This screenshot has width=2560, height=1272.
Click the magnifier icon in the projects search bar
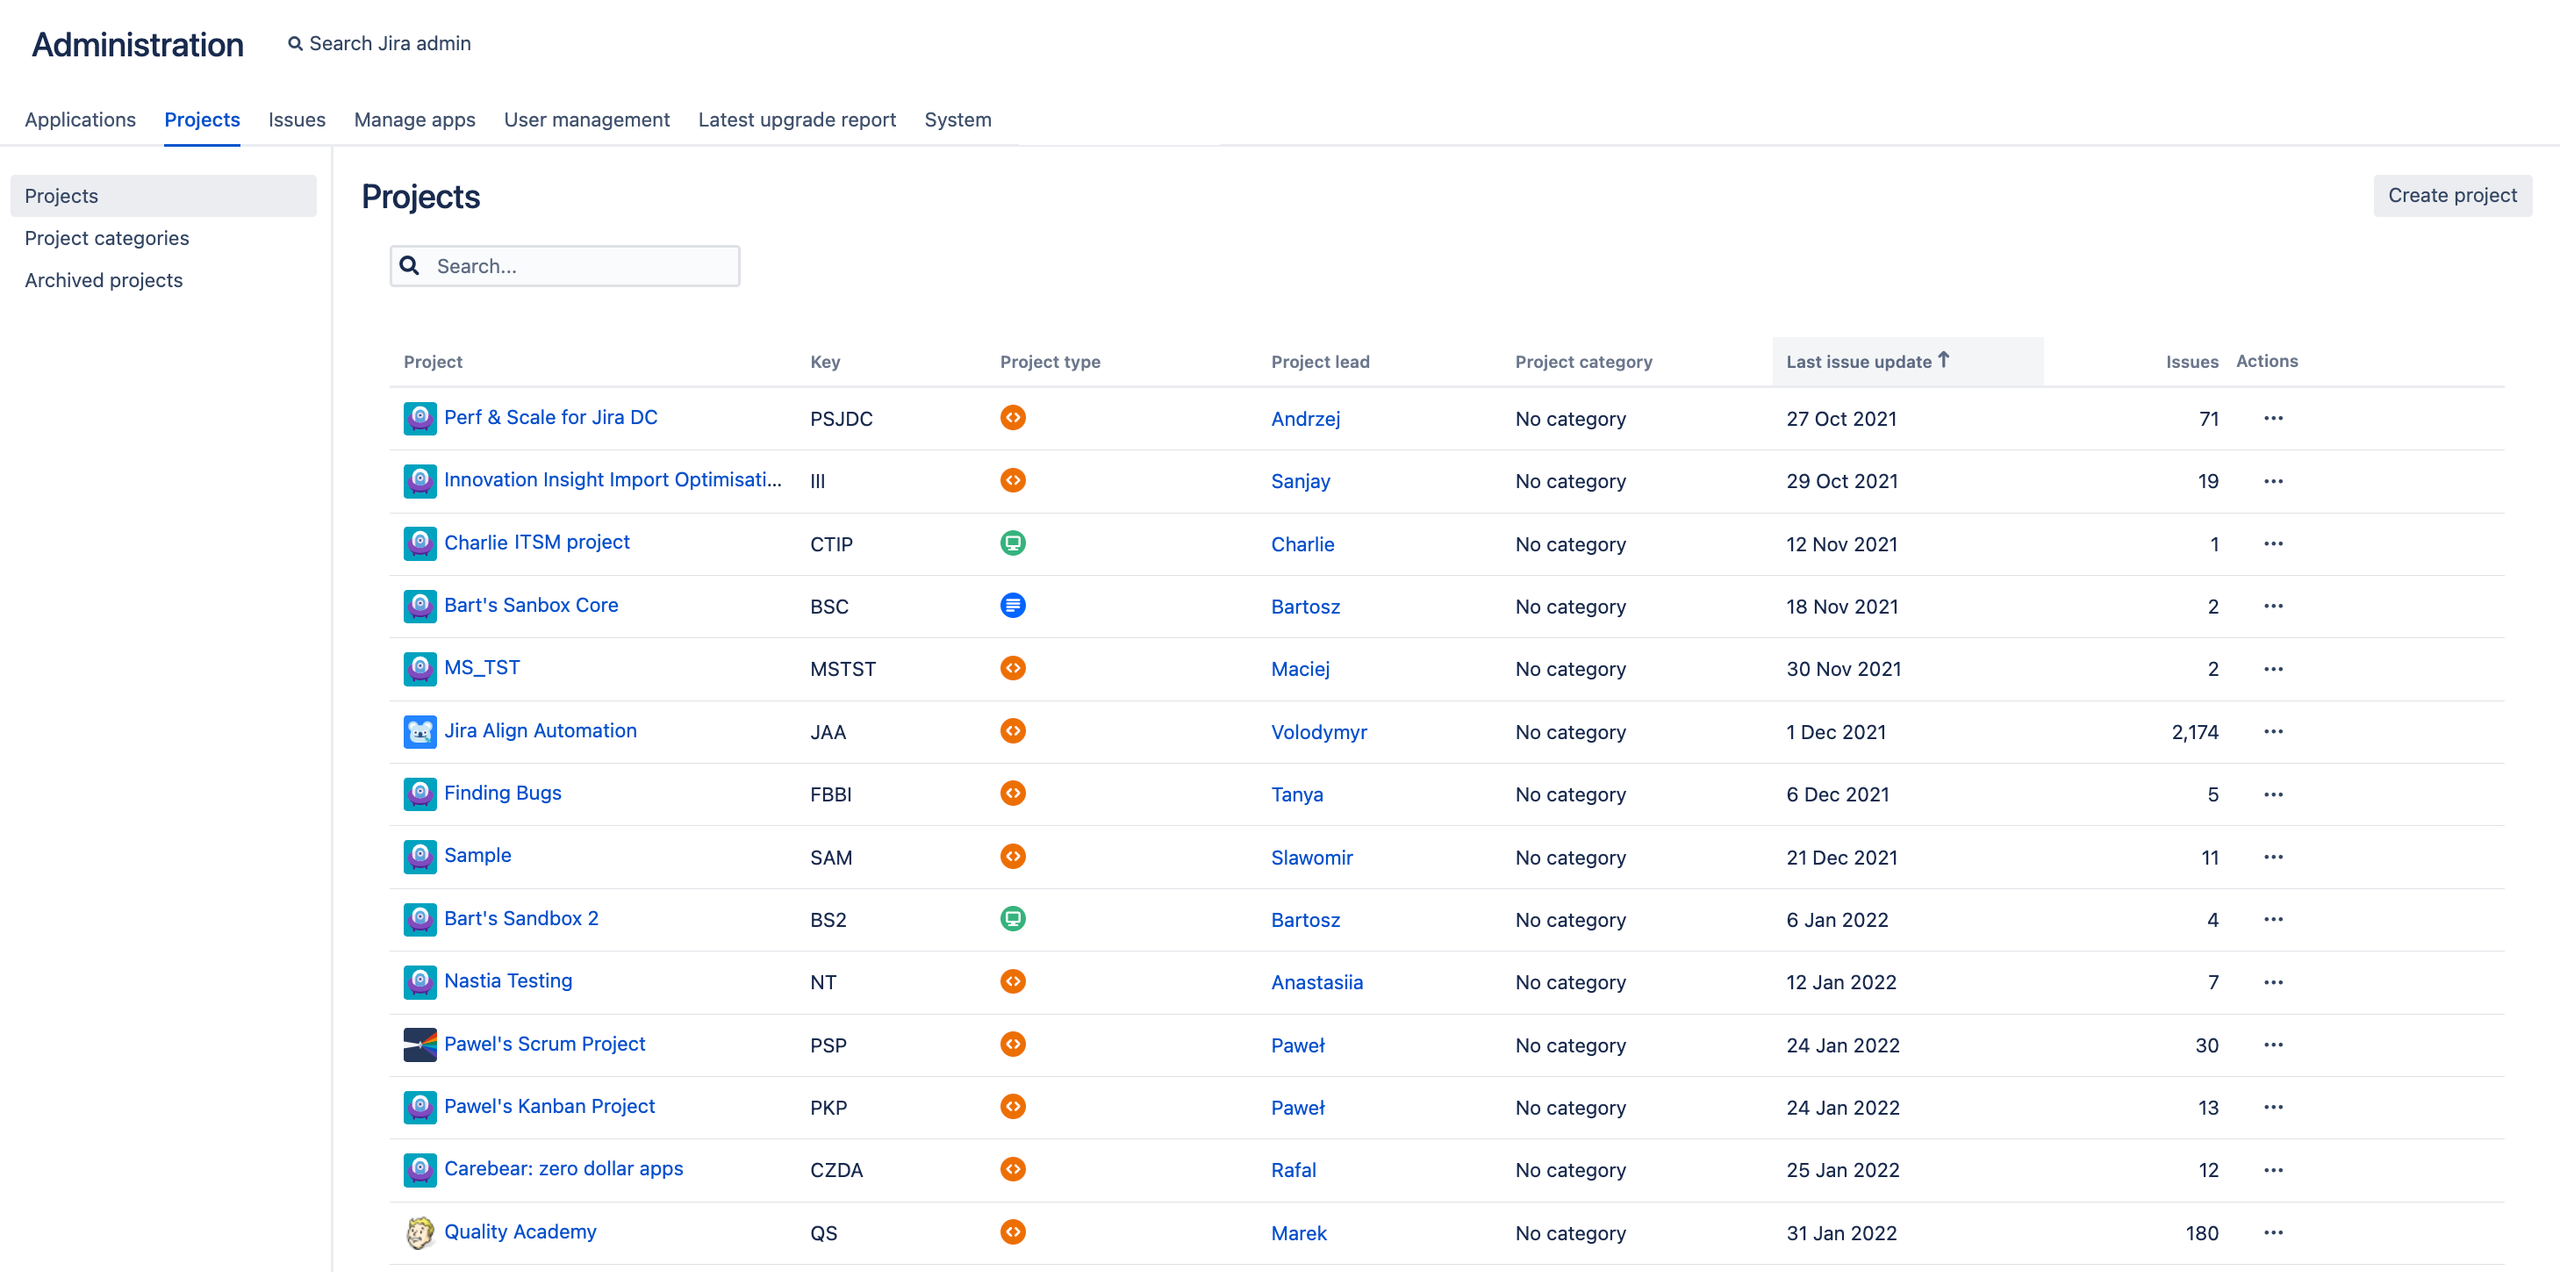coord(409,265)
